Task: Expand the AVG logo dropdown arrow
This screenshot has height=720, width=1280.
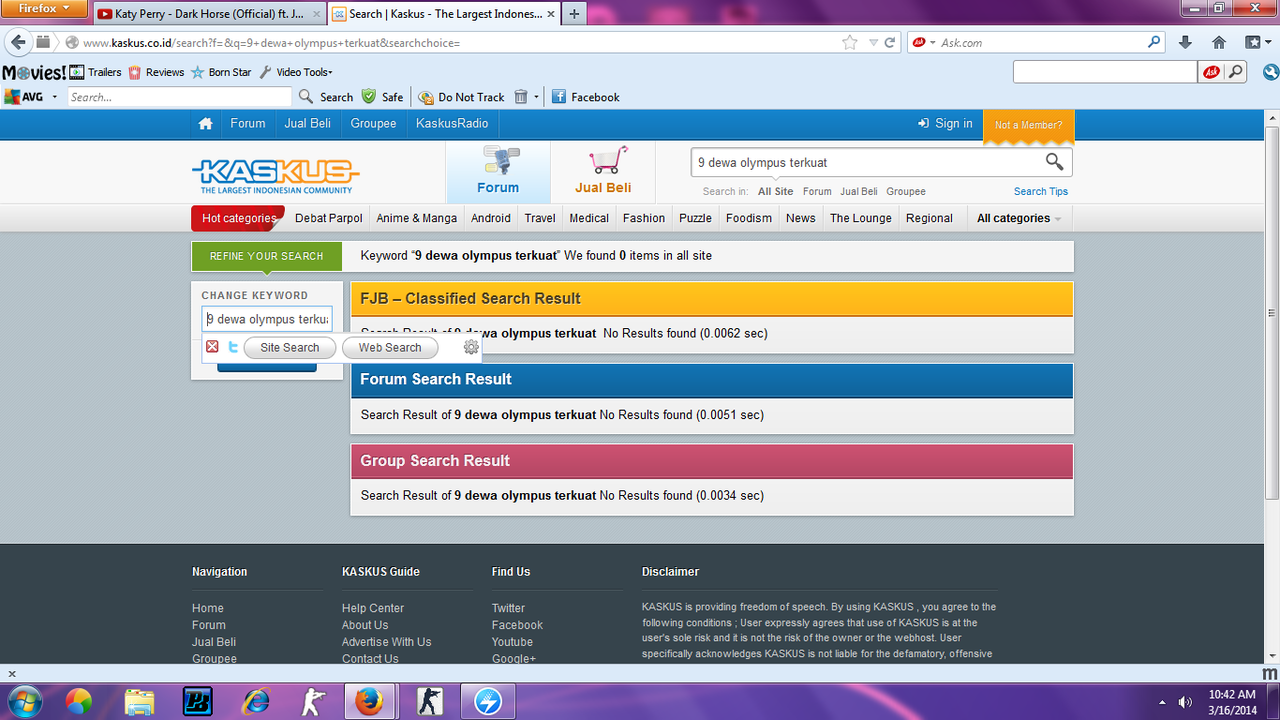Action: 55,97
